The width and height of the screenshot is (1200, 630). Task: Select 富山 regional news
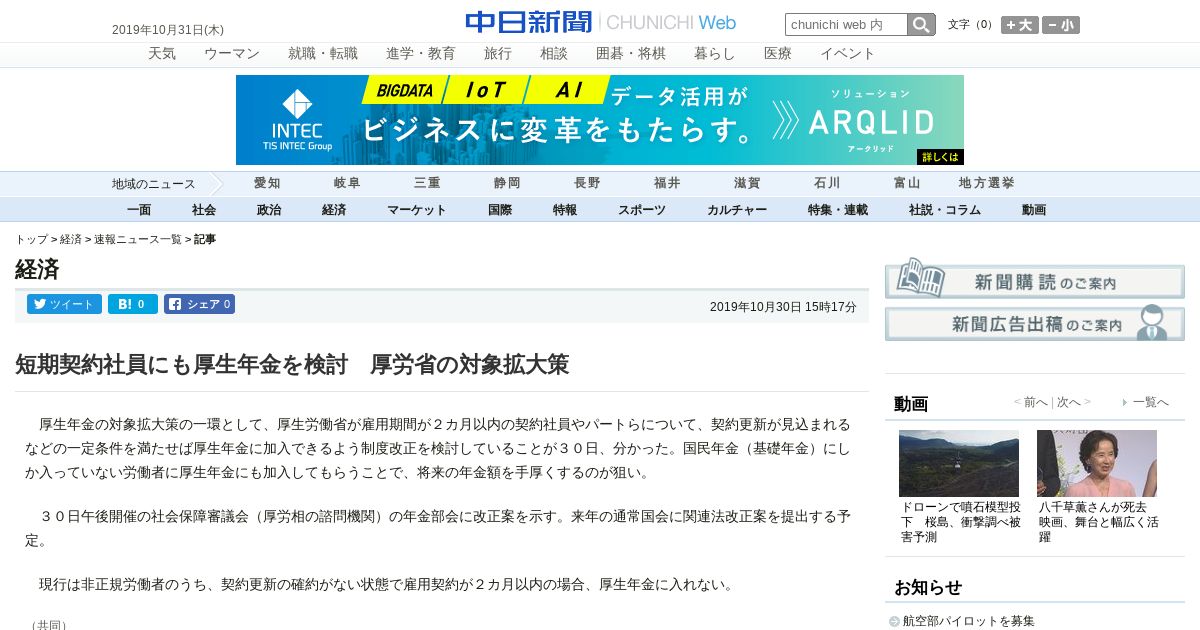pos(907,183)
